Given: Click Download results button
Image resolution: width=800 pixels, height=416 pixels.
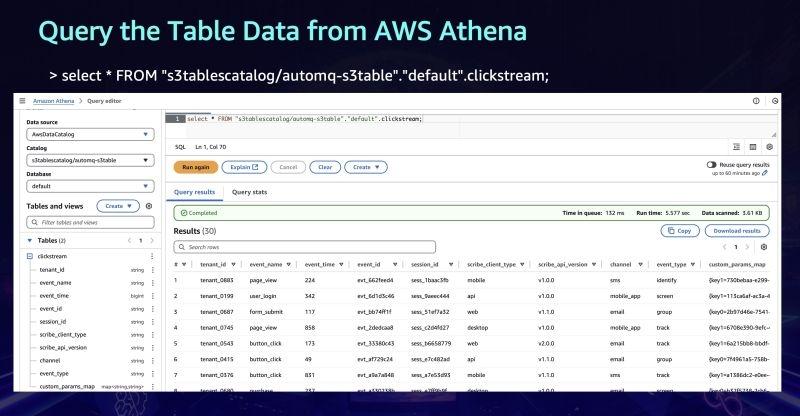Looking at the screenshot, I should pyautogui.click(x=738, y=230).
